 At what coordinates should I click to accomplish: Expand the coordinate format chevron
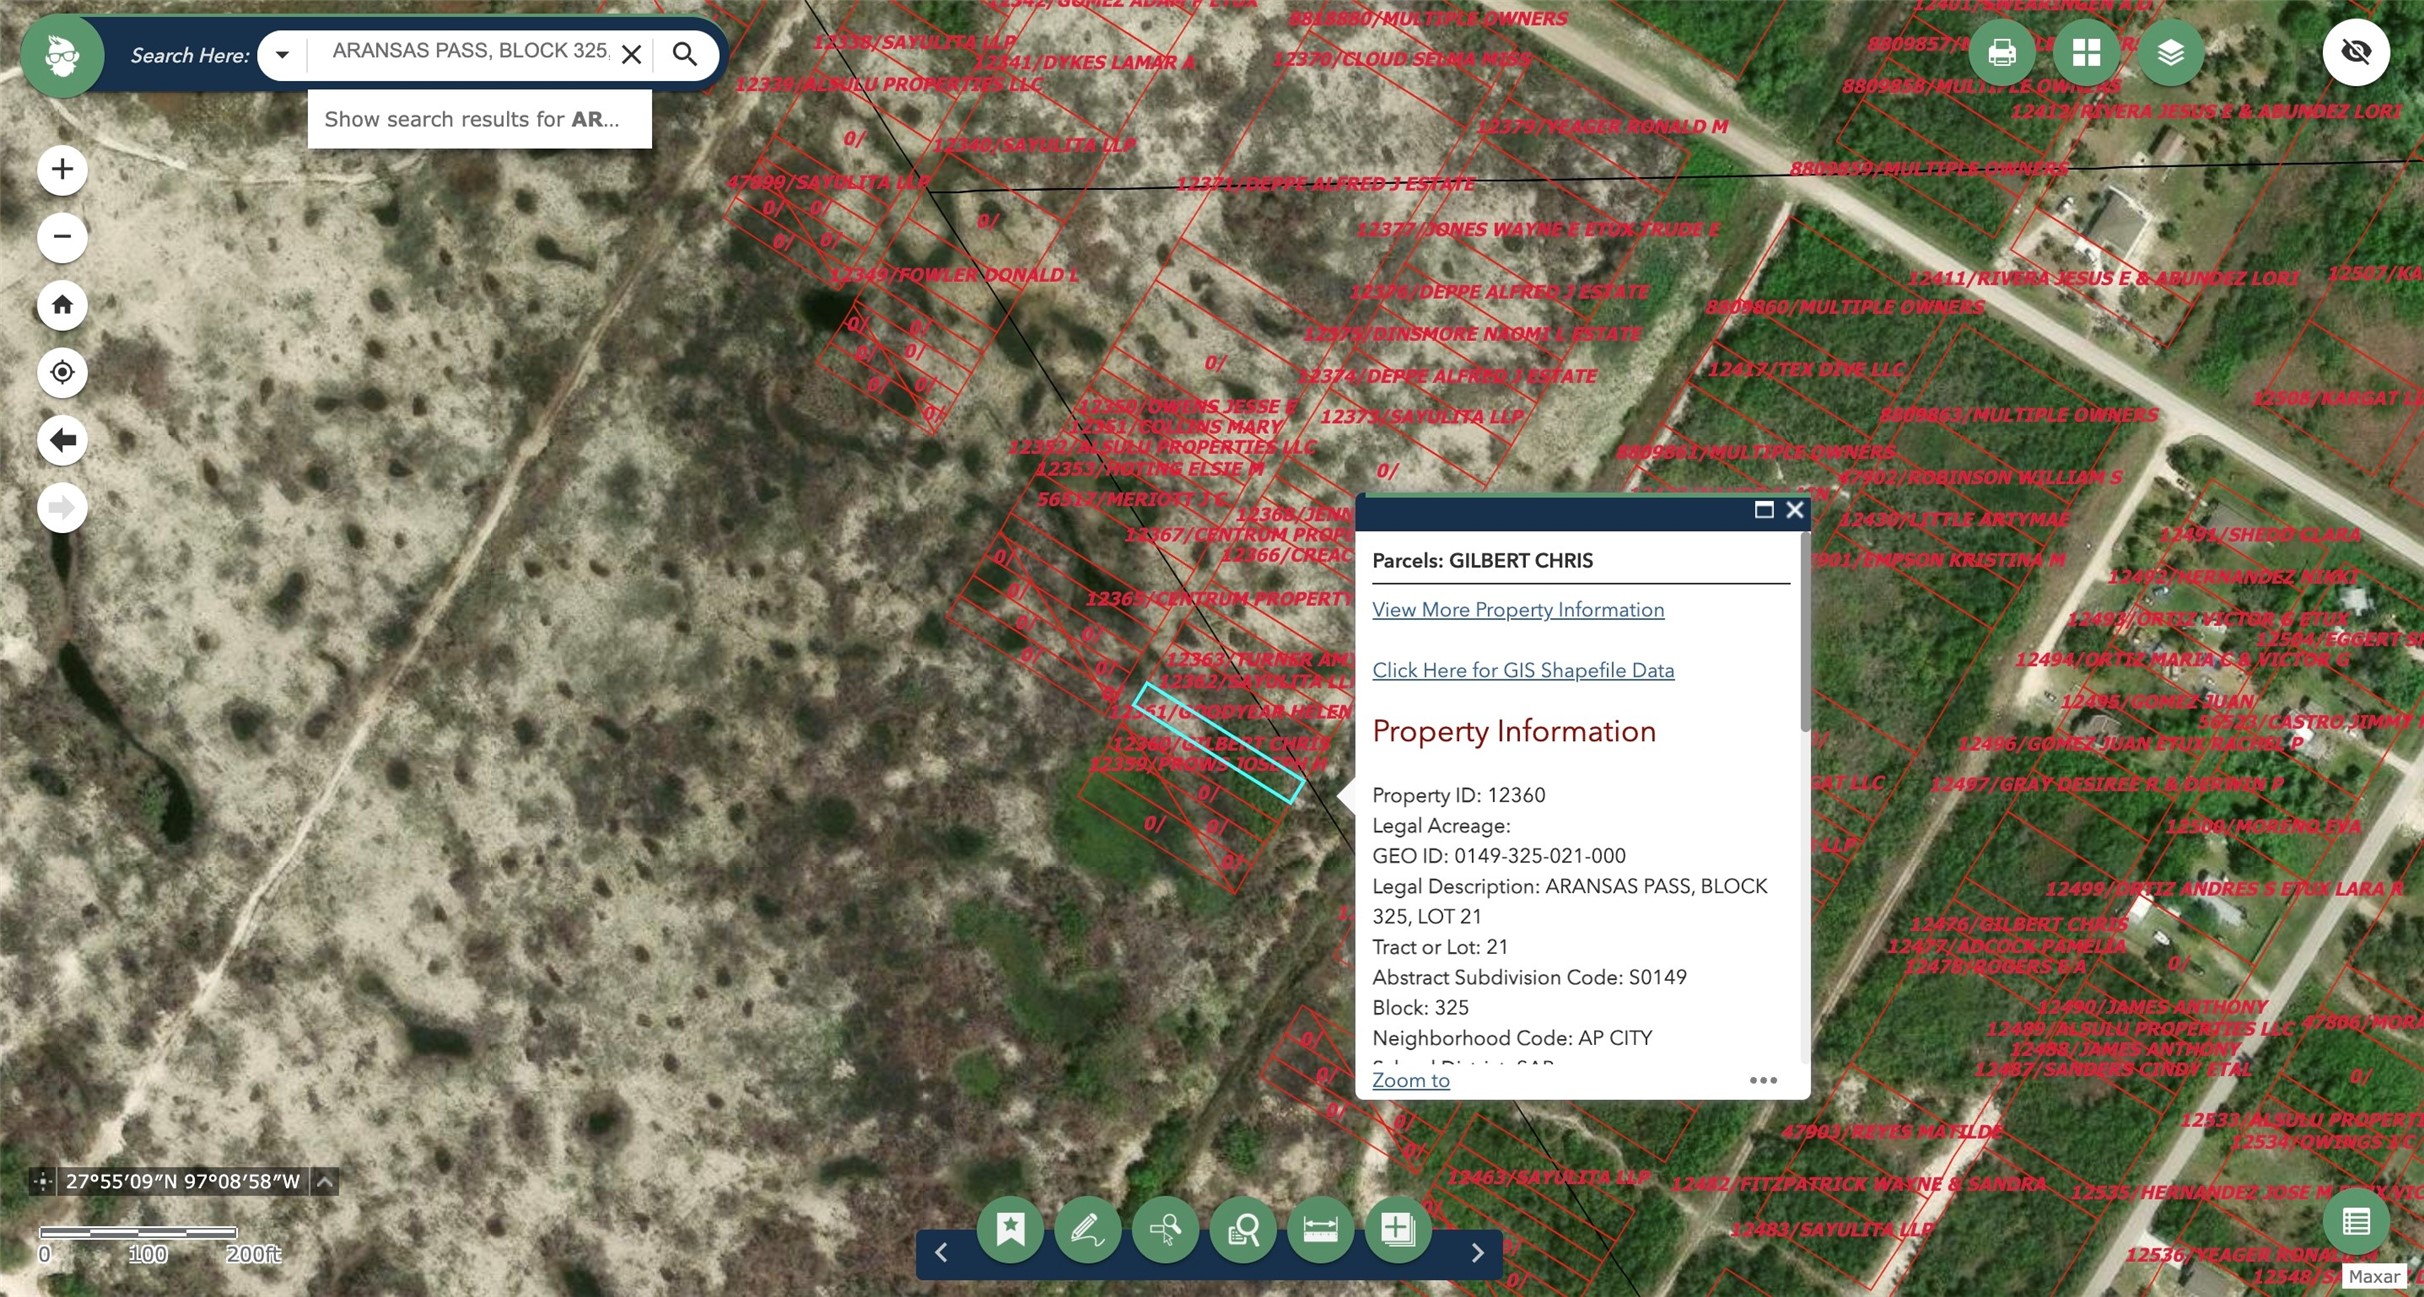[x=325, y=1181]
